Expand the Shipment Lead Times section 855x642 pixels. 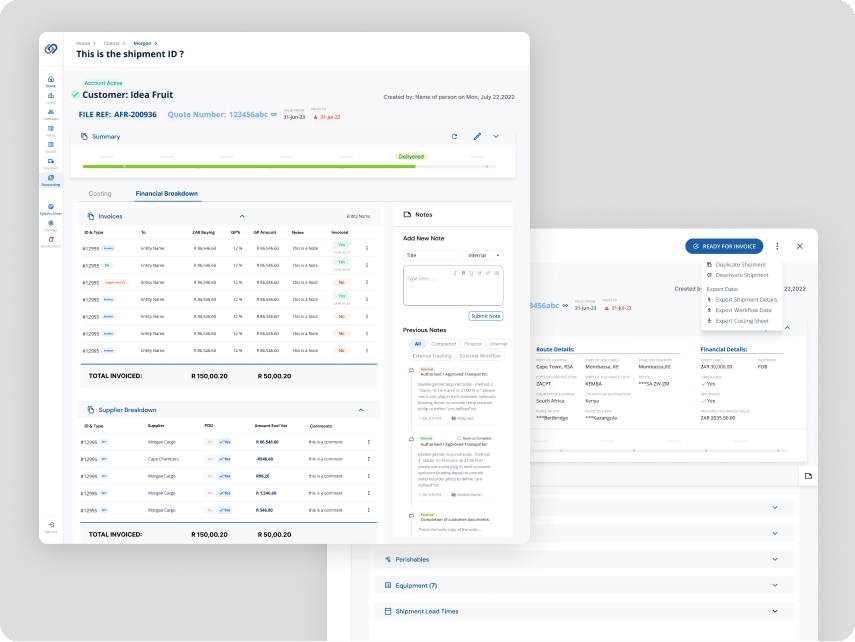pos(775,611)
